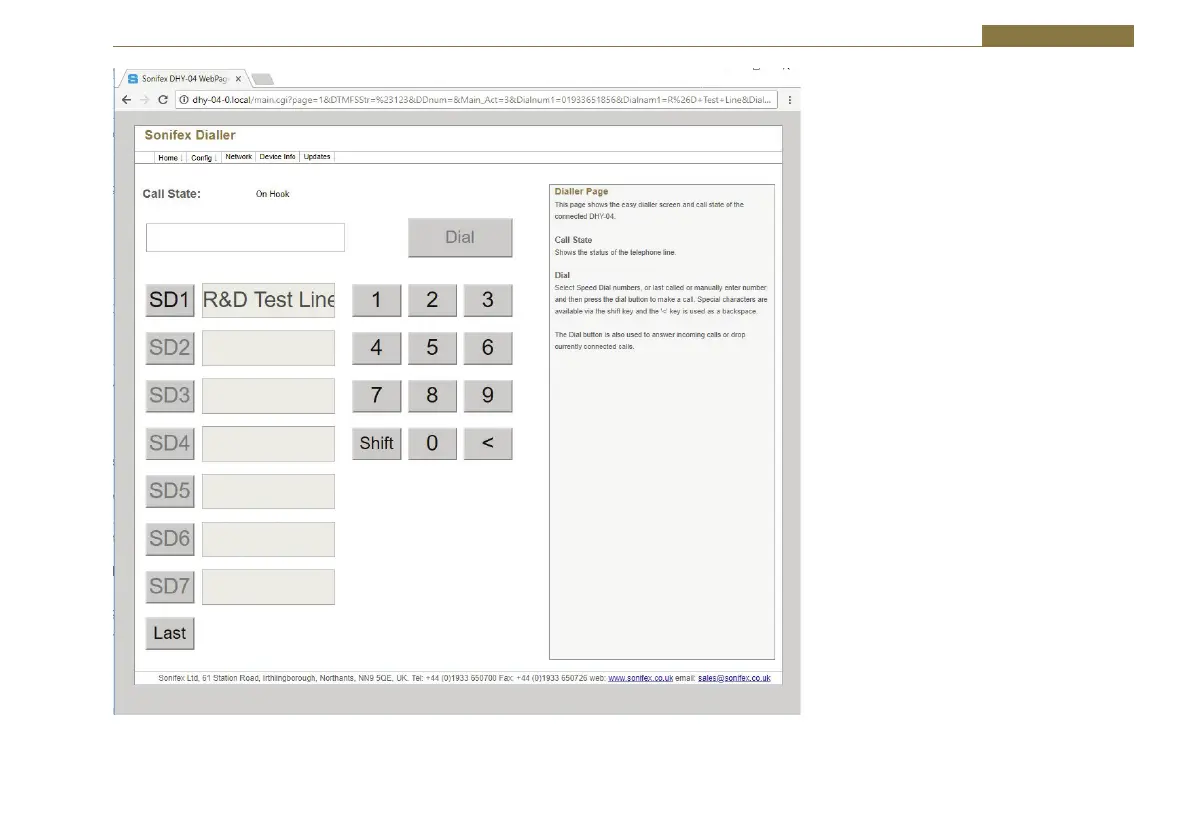Choose the R&D Test Line entry
Image resolution: width=1191 pixels, height=839 pixels.
(x=268, y=300)
